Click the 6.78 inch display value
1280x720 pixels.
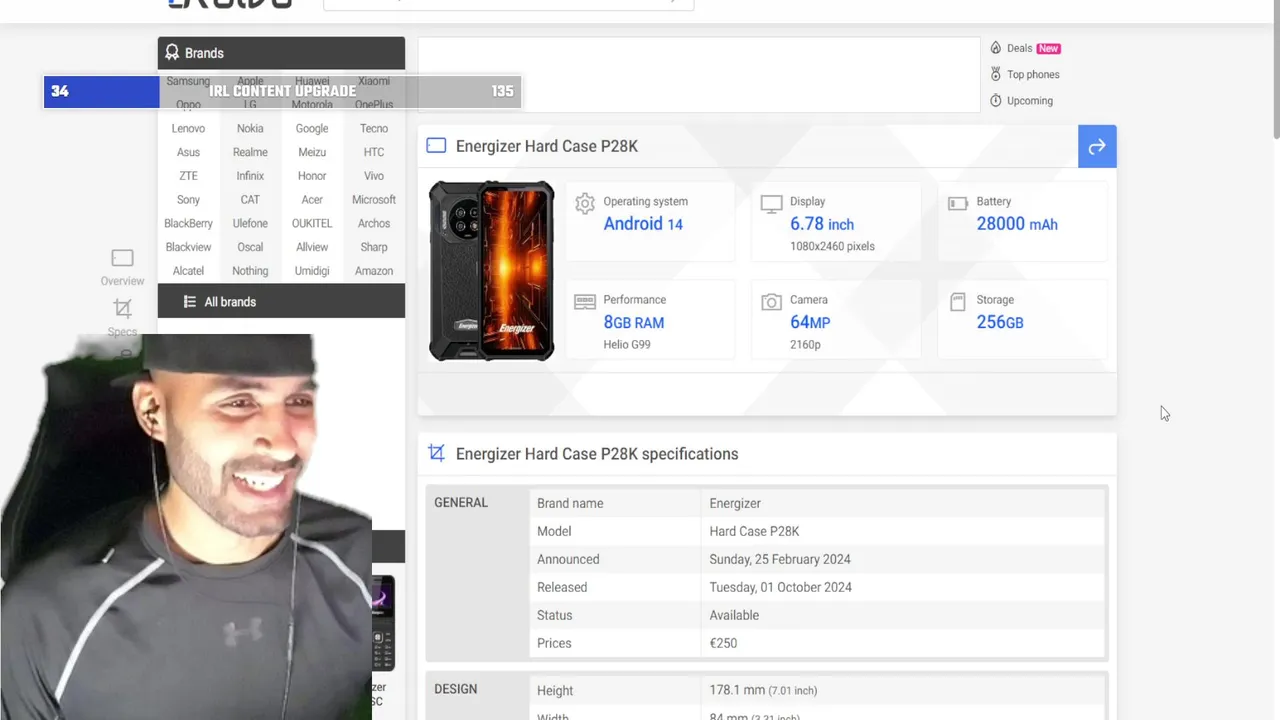pos(822,224)
